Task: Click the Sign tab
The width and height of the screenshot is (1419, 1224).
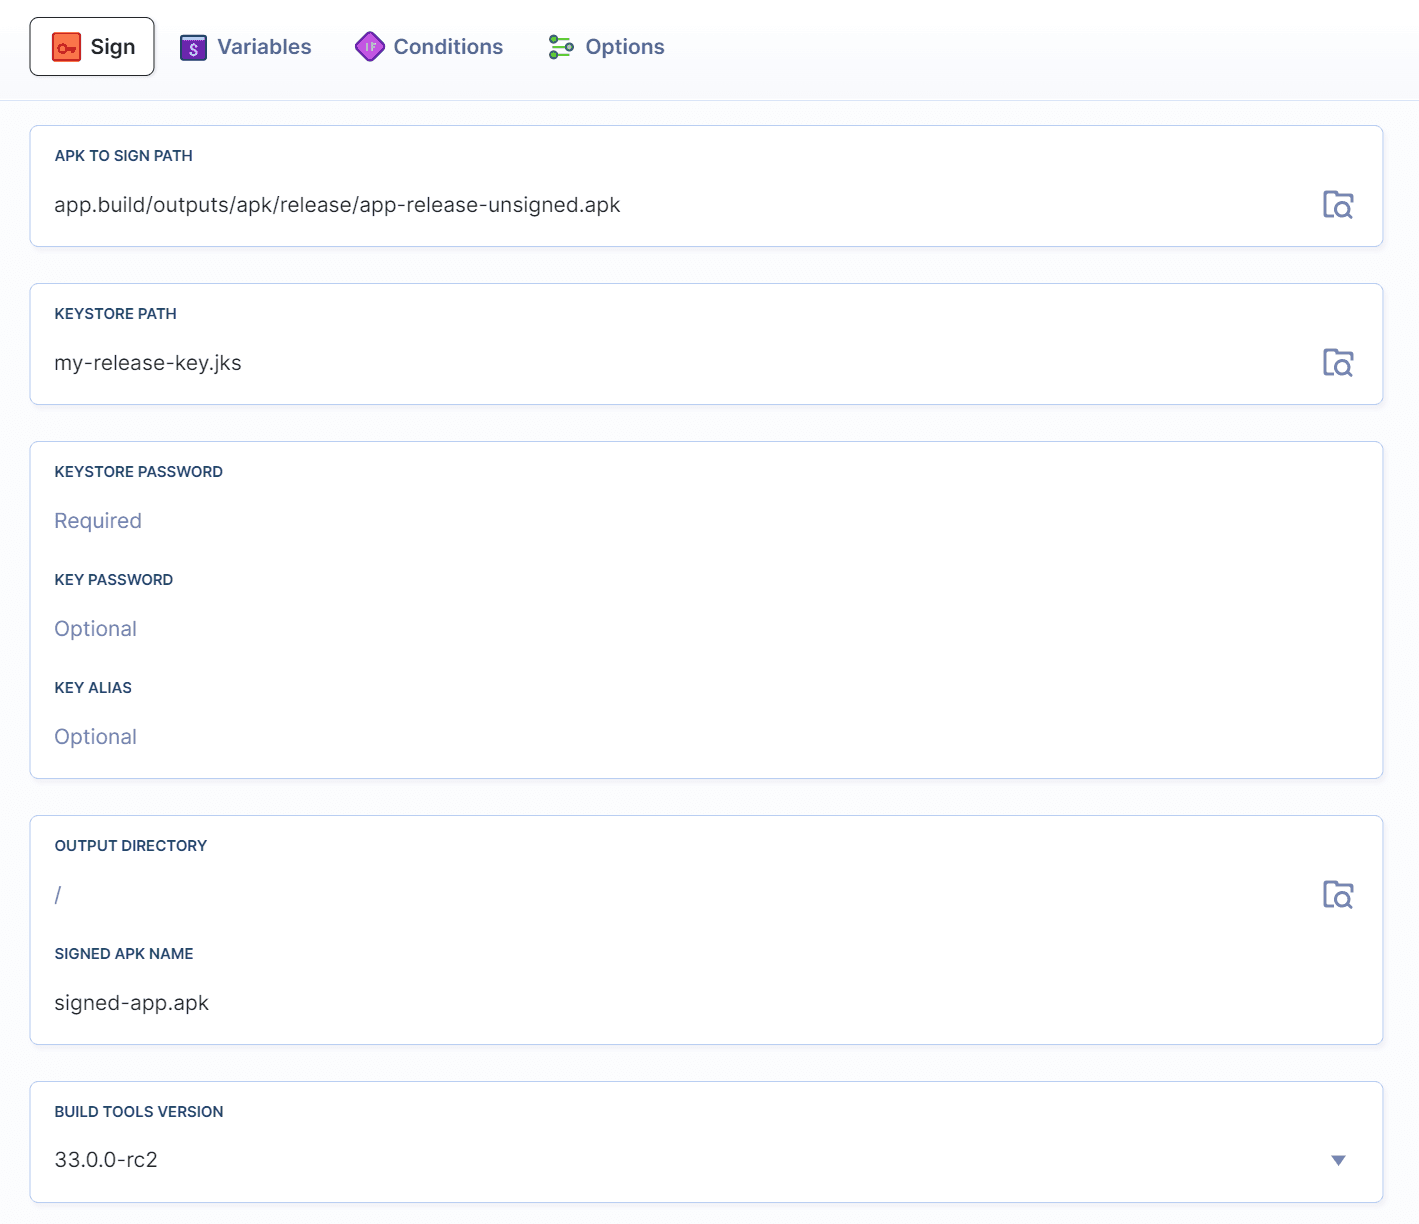Action: click(92, 46)
